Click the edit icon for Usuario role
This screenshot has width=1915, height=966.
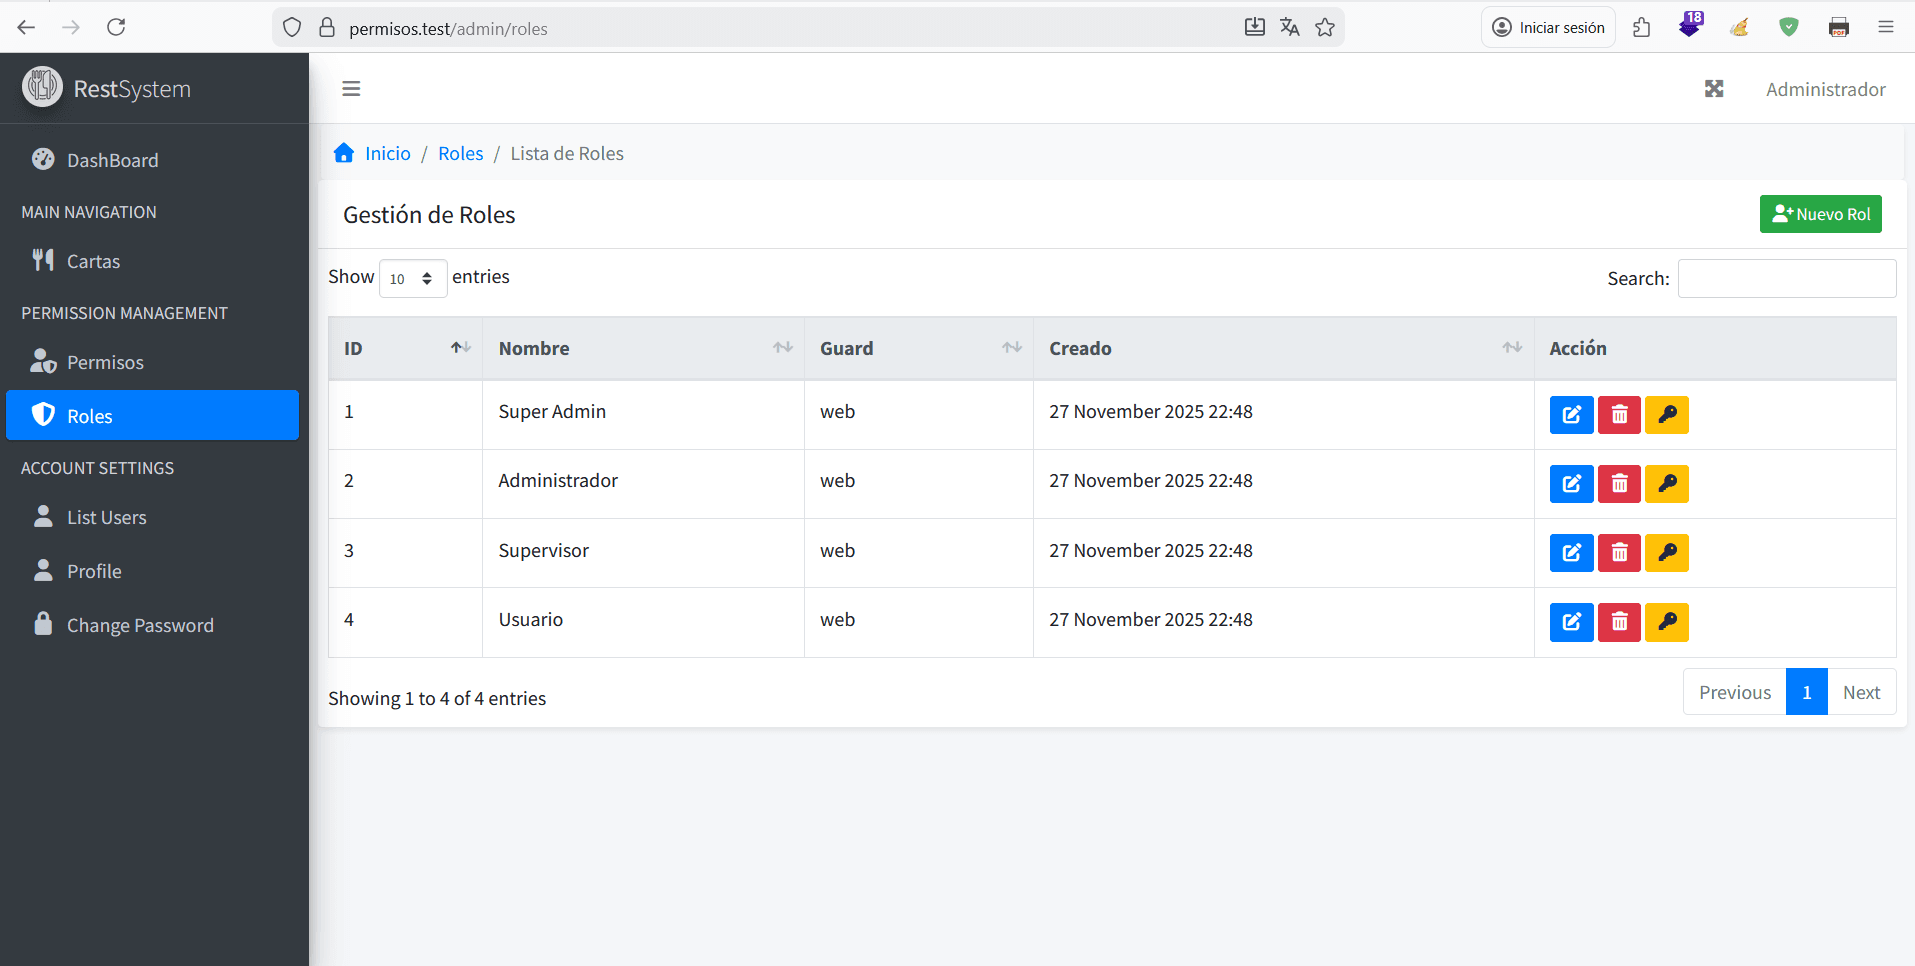point(1571,622)
